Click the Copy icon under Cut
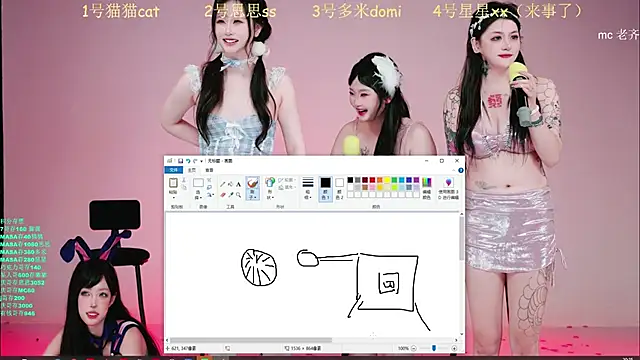Image resolution: width=640 pixels, height=360 pixels. click(x=184, y=187)
